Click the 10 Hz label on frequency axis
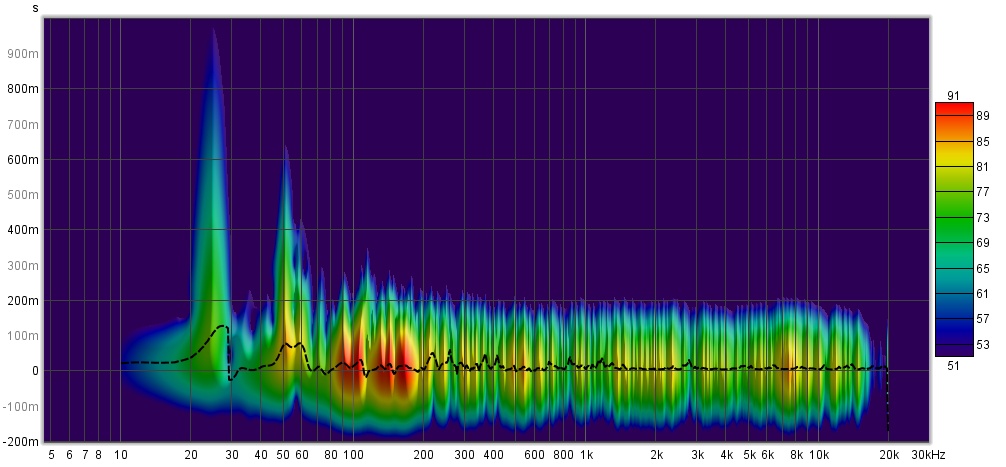 click(x=120, y=455)
